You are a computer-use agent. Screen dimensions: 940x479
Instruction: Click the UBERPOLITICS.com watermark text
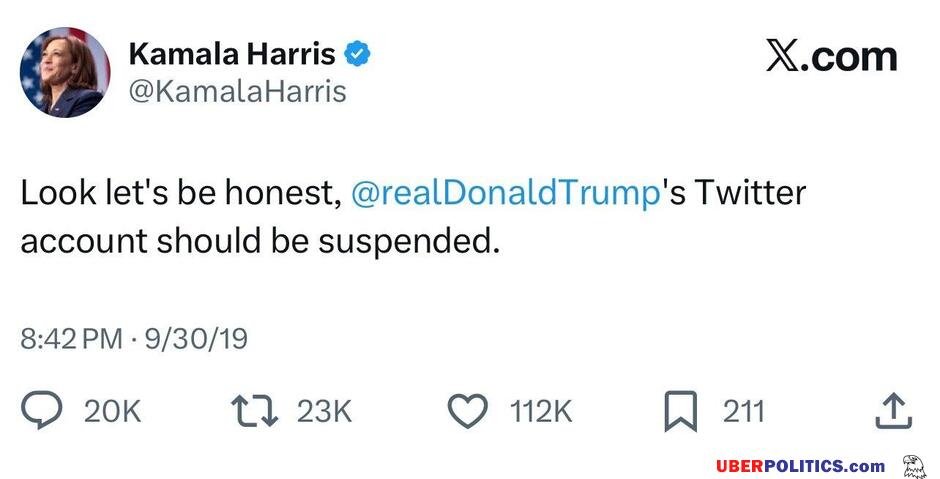pyautogui.click(x=800, y=466)
